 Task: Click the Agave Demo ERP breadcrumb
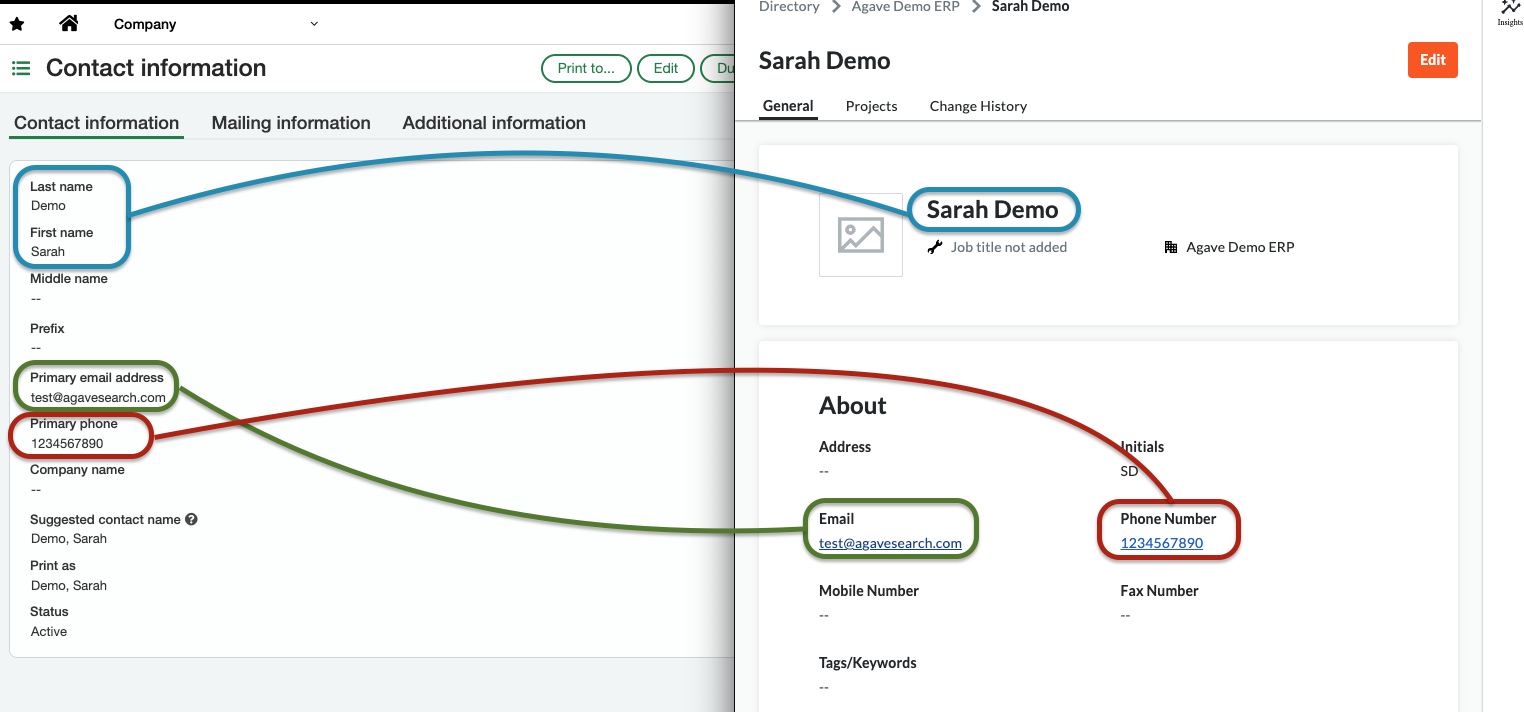pyautogui.click(x=905, y=7)
